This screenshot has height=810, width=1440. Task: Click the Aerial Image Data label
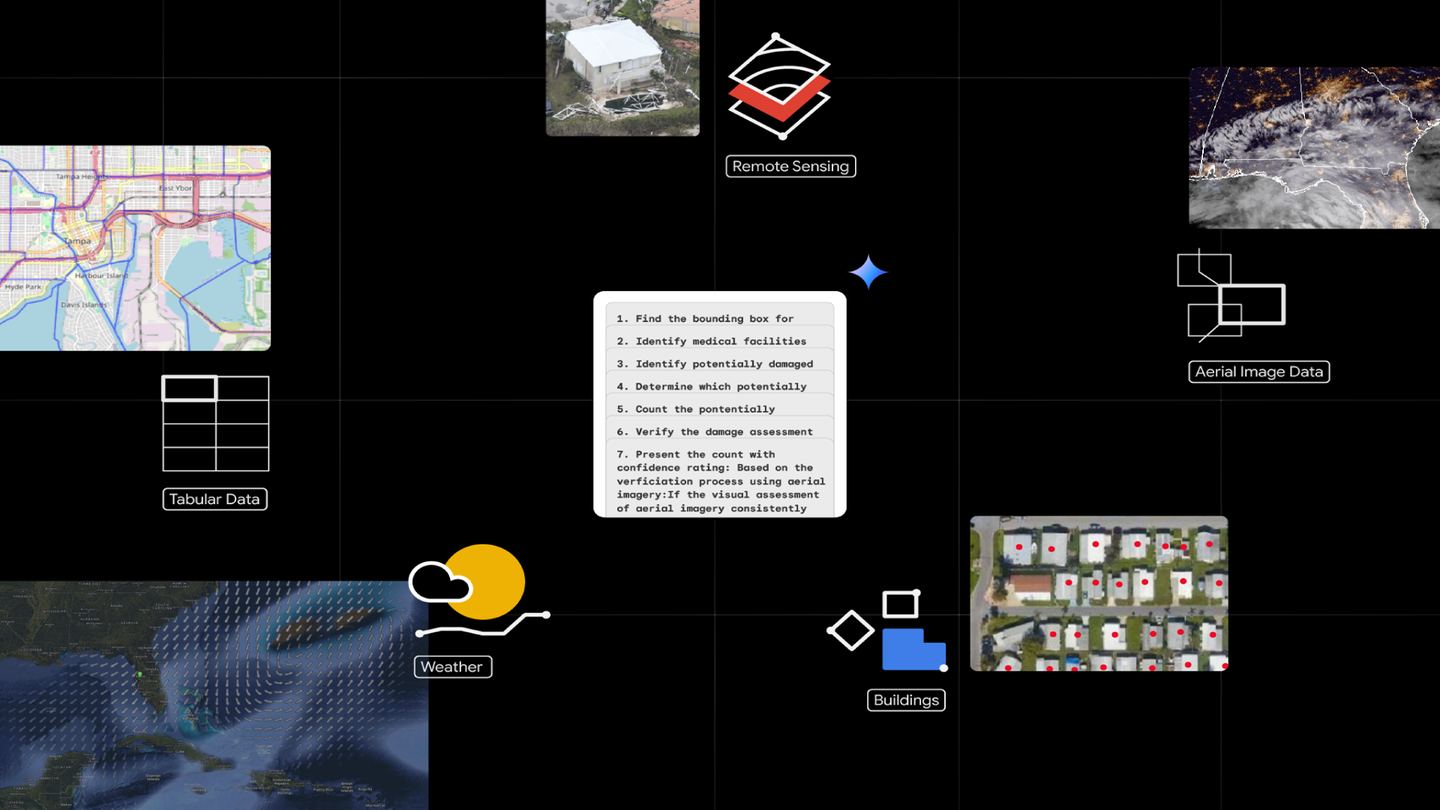pyautogui.click(x=1258, y=371)
